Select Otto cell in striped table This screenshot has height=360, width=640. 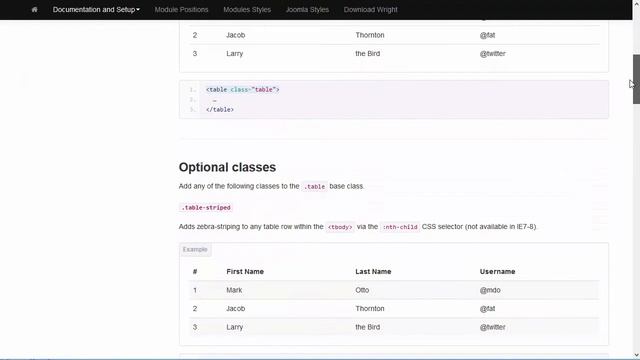click(362, 290)
